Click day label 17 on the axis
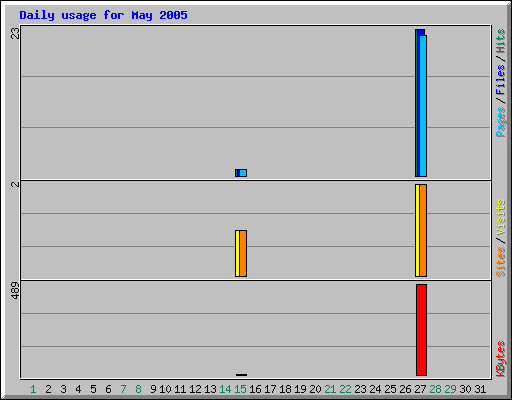Image resolution: width=512 pixels, height=400 pixels. click(x=270, y=389)
